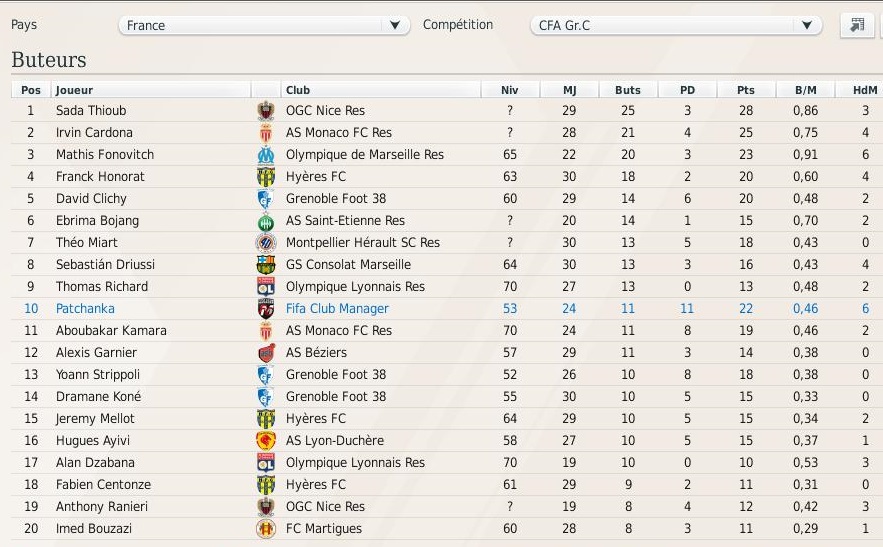Click the Fifa Club Manager club badge
883x547 pixels.
266,309
